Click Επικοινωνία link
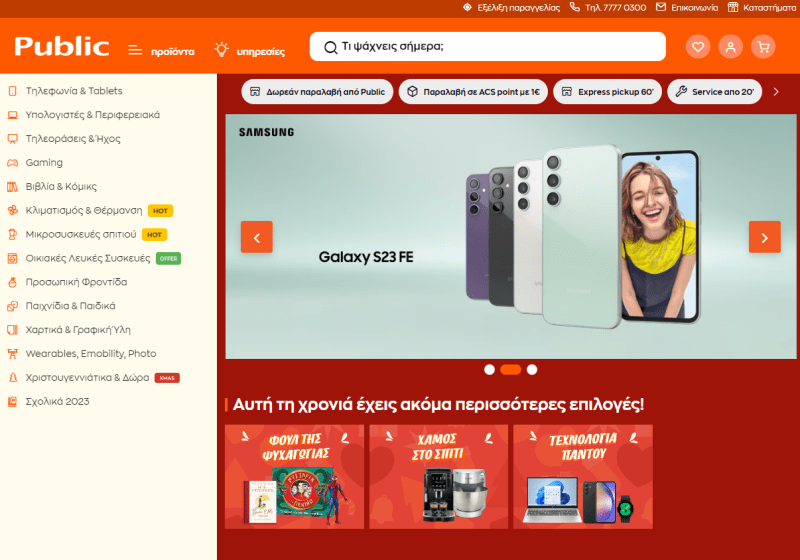800x560 pixels. 694,8
